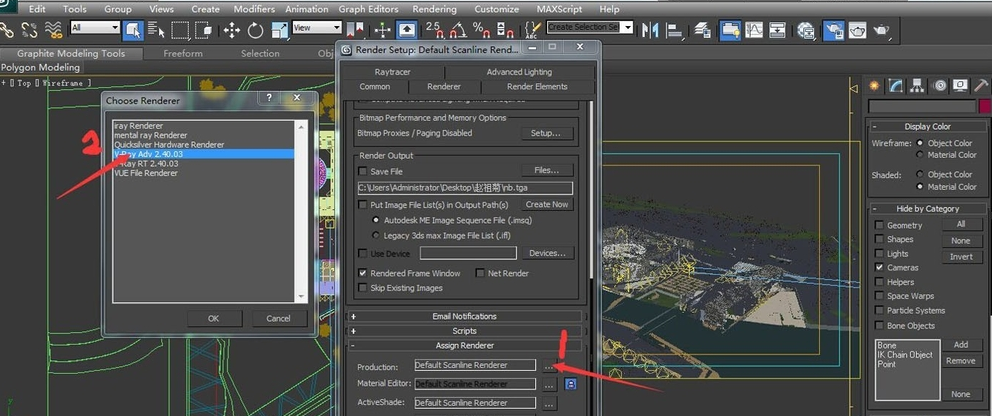Click the Create Now button
Viewport: 992px width, 416px height.
[547, 204]
